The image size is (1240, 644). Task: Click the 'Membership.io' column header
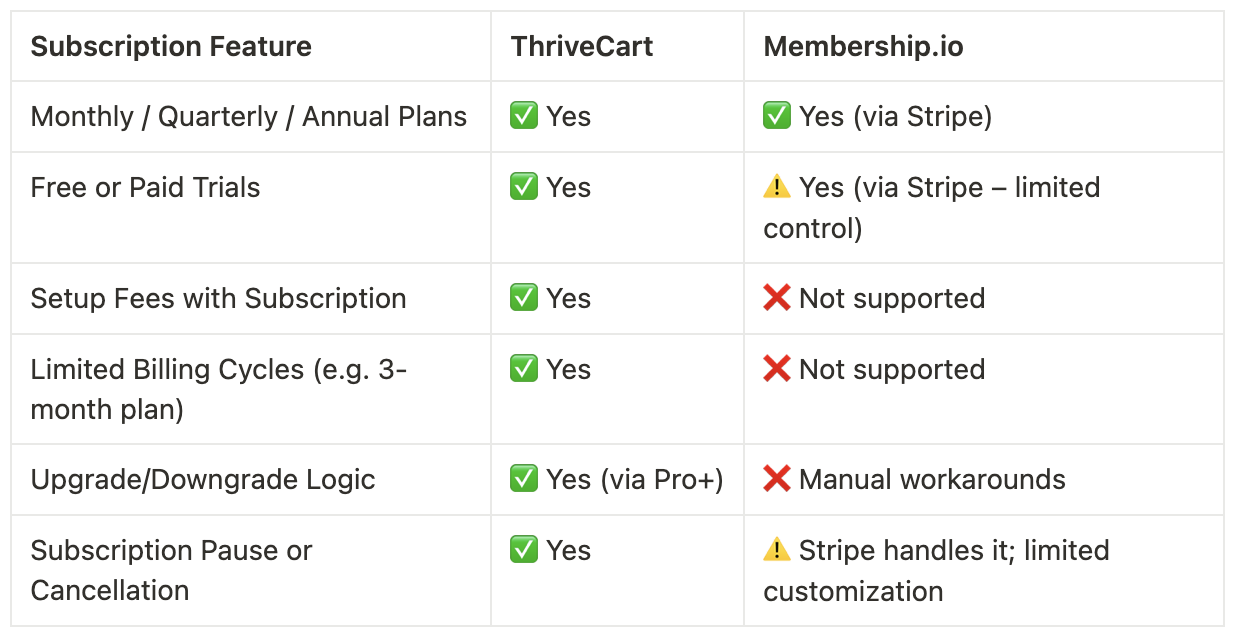click(863, 46)
